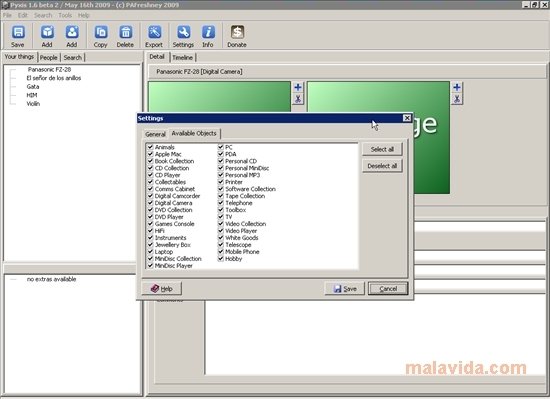Remove second image with cut icon
The image size is (550, 399).
(457, 99)
